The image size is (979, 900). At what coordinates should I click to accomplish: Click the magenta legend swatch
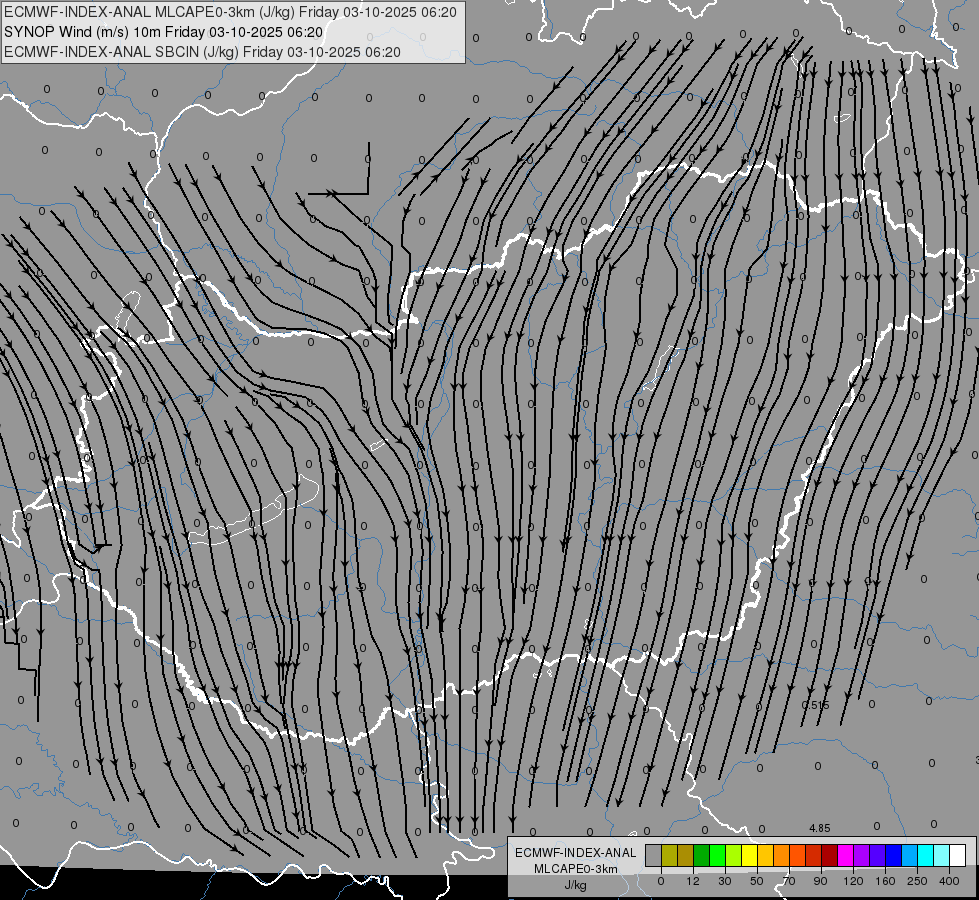(846, 855)
